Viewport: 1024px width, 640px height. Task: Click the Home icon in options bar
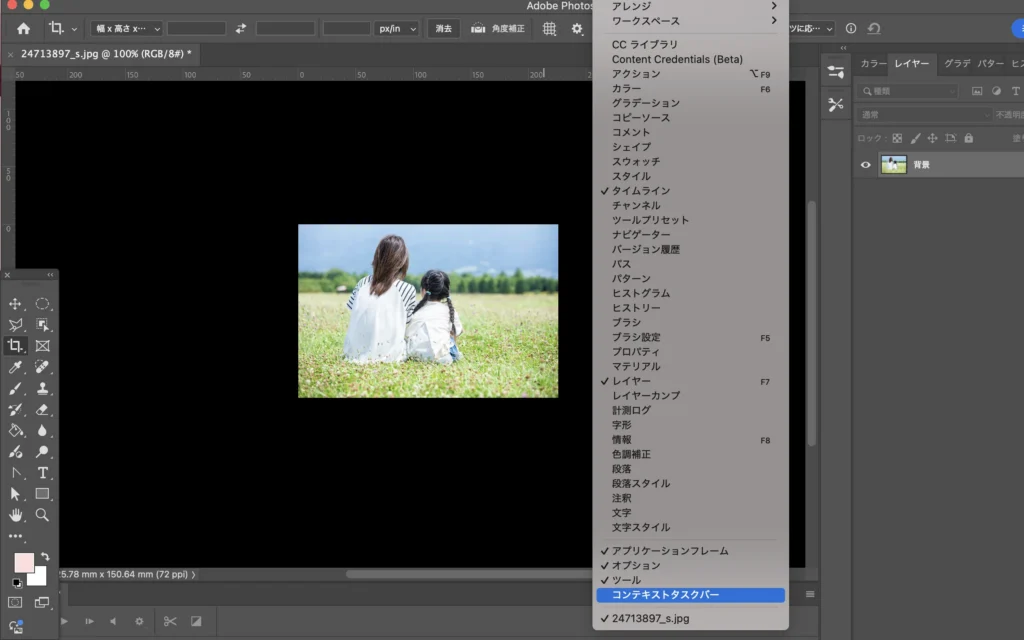coord(23,29)
